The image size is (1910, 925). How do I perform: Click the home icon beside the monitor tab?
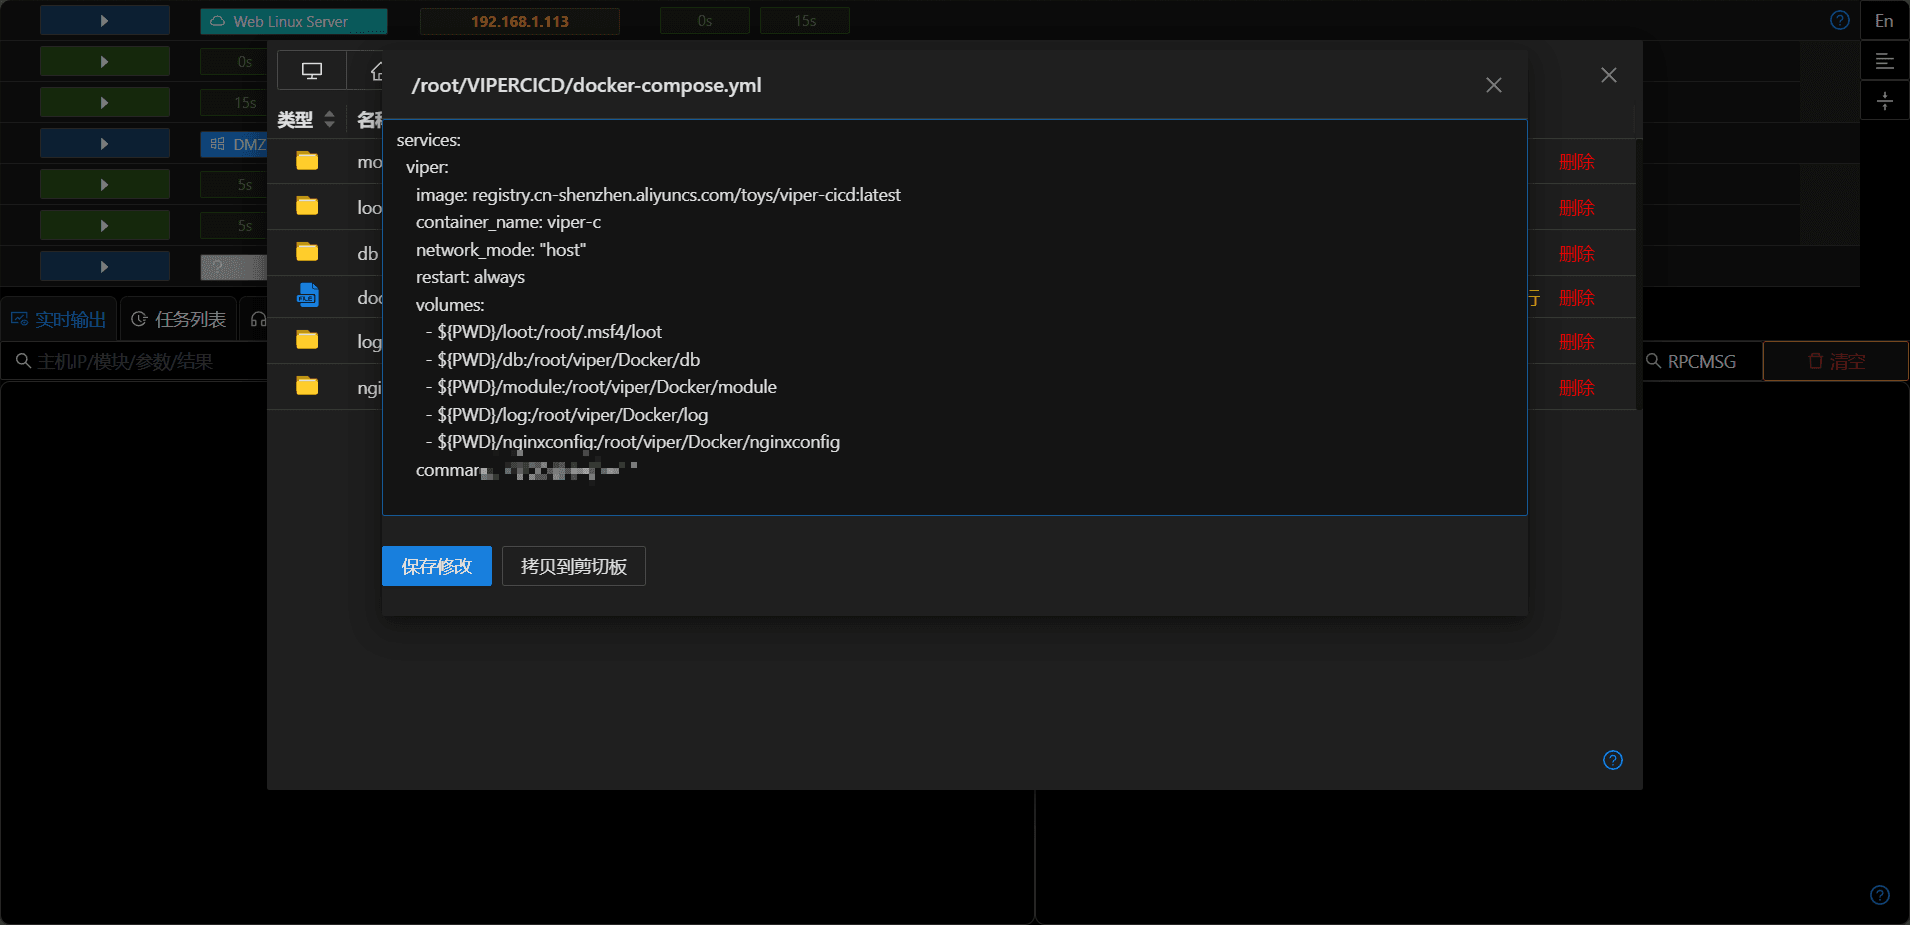click(376, 71)
